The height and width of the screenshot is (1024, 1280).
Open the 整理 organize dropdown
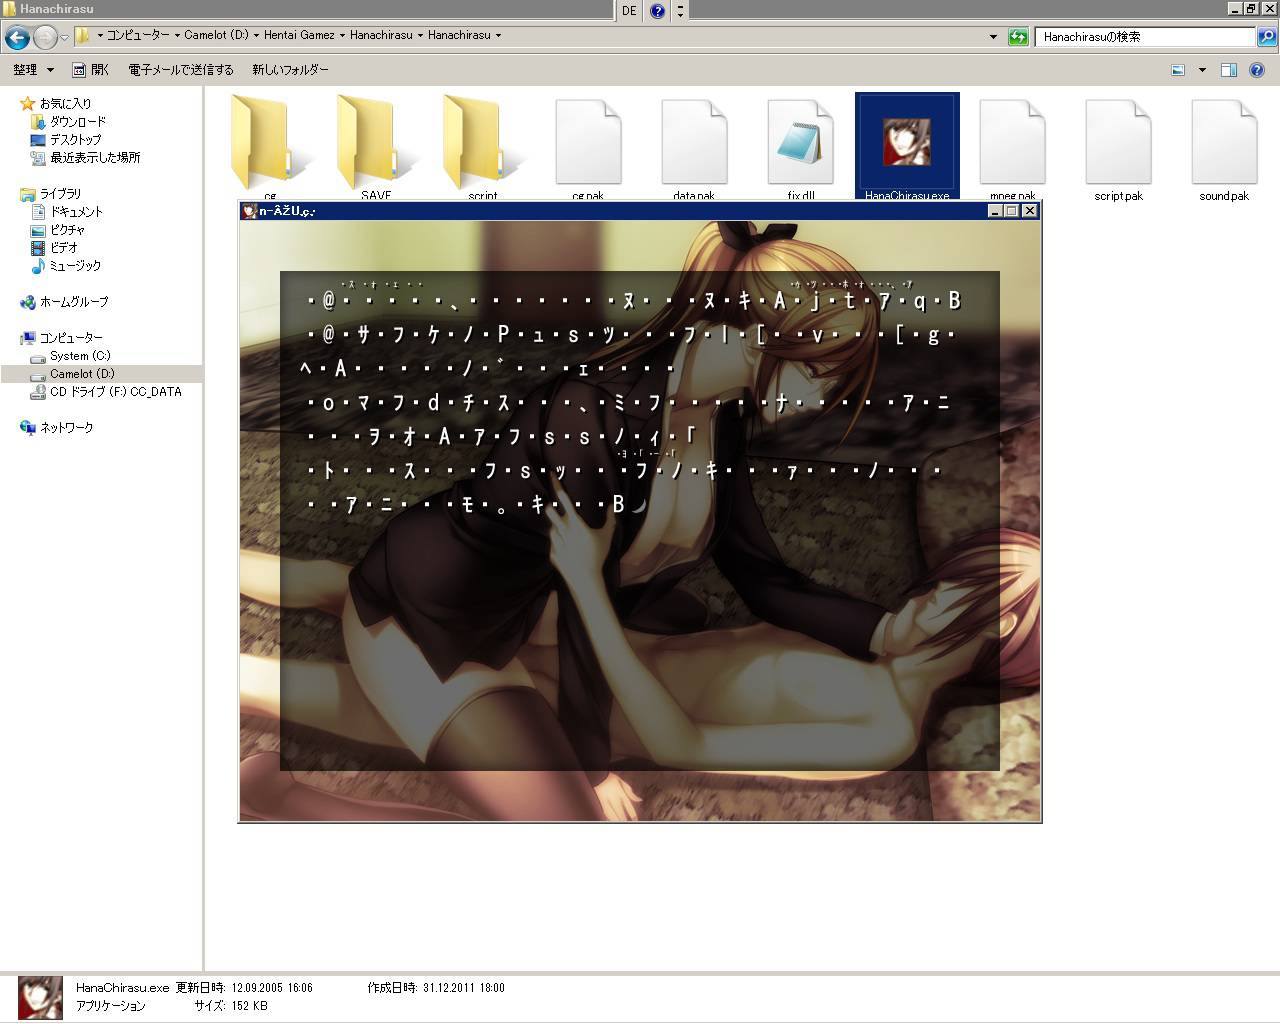click(x=33, y=70)
